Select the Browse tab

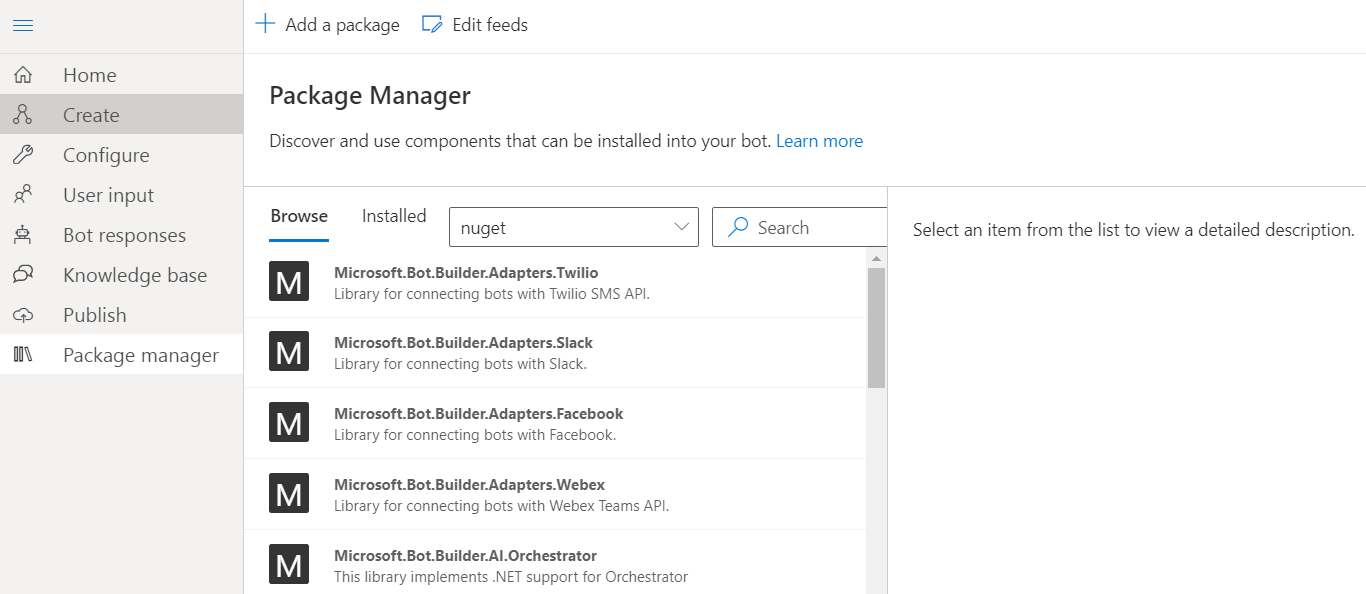point(299,216)
